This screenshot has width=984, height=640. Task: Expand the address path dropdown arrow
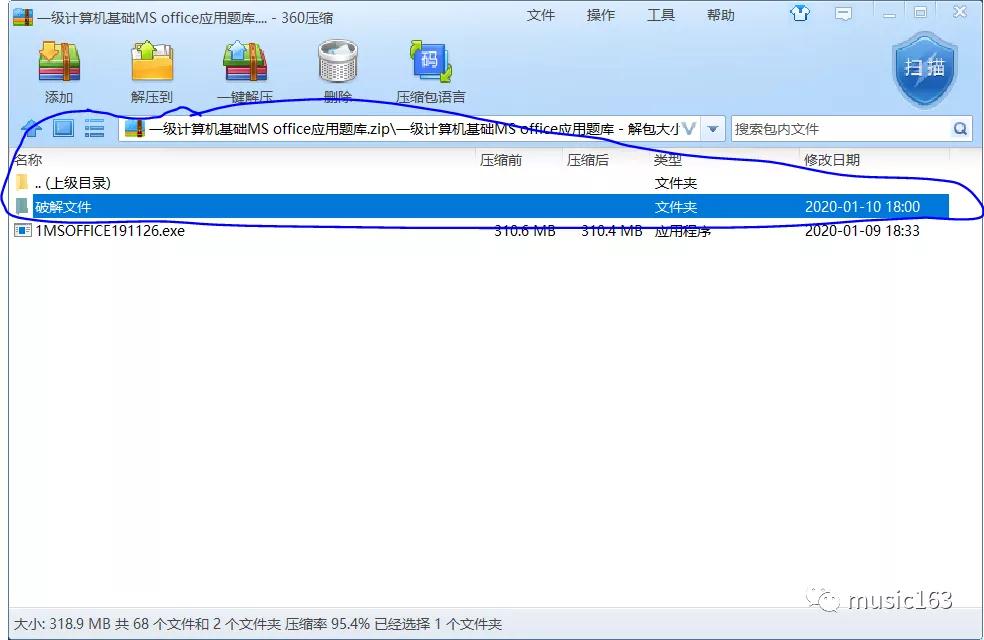[713, 129]
